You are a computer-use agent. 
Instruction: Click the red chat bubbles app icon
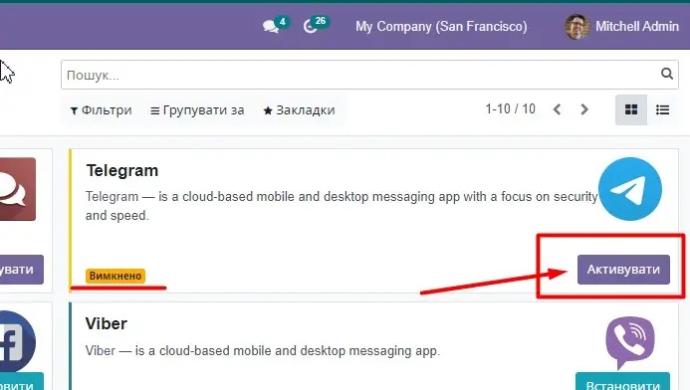coord(18,189)
